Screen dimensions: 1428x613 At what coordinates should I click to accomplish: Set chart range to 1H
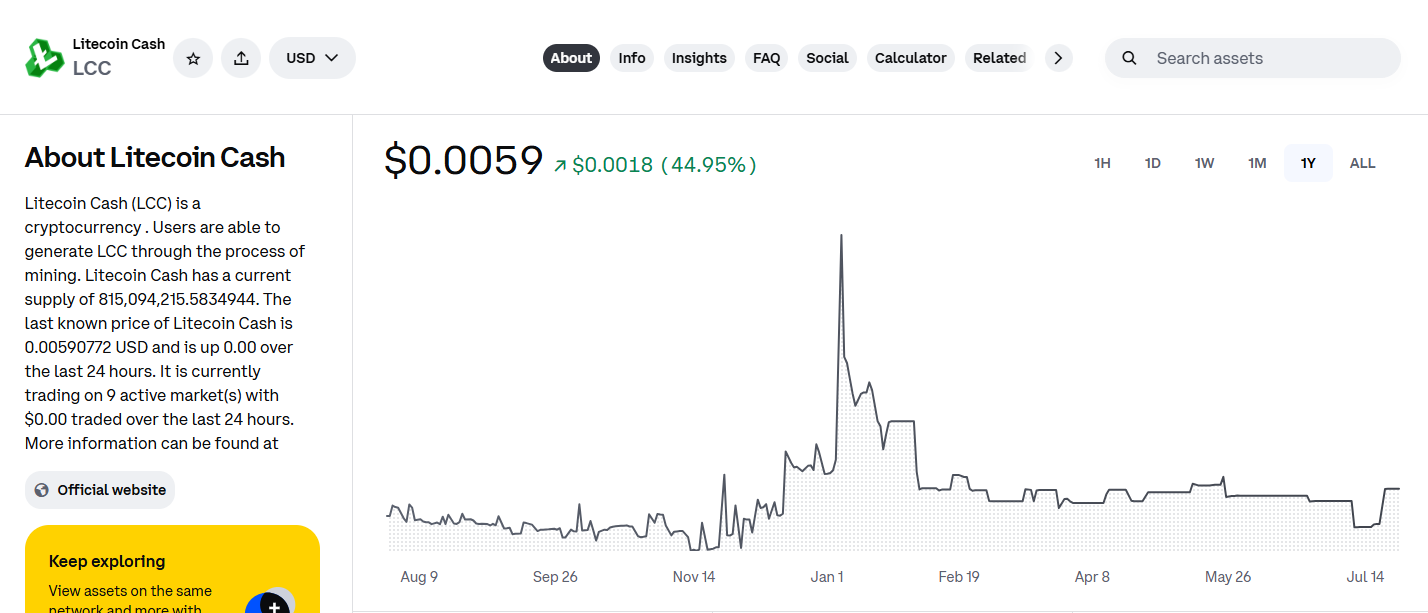1102,163
